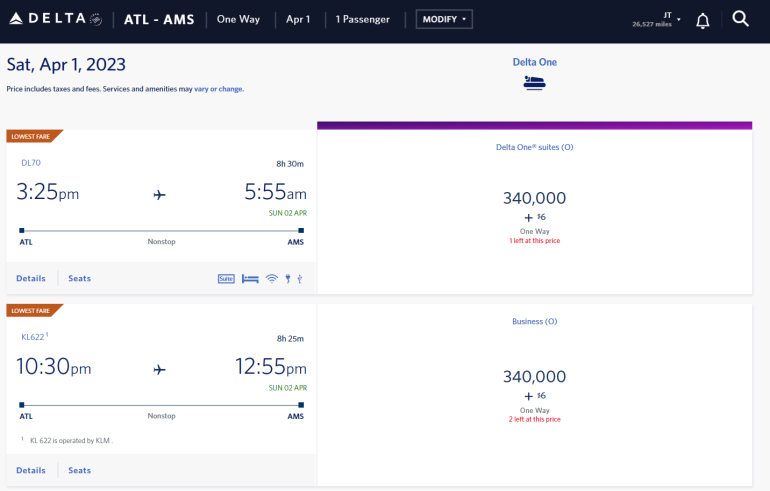Click the lie-flat bed amenity icon
Screen dimensions: 770x491
pos(250,279)
